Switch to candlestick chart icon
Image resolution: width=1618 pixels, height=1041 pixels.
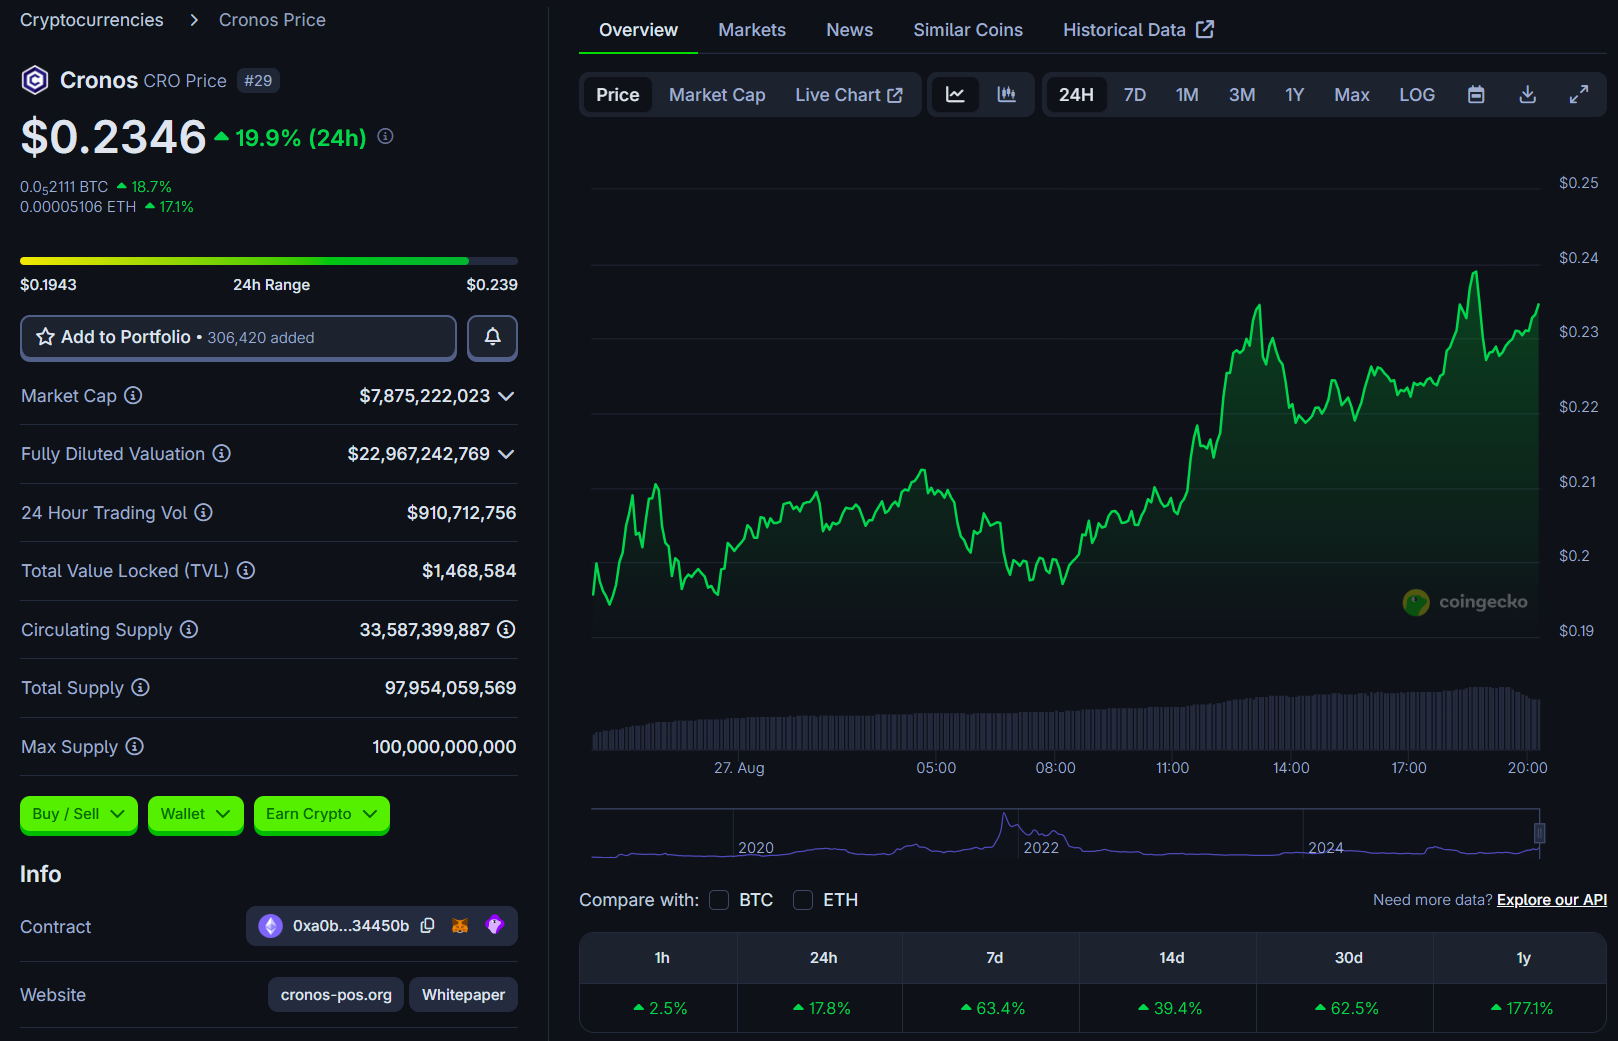pos(1007,95)
